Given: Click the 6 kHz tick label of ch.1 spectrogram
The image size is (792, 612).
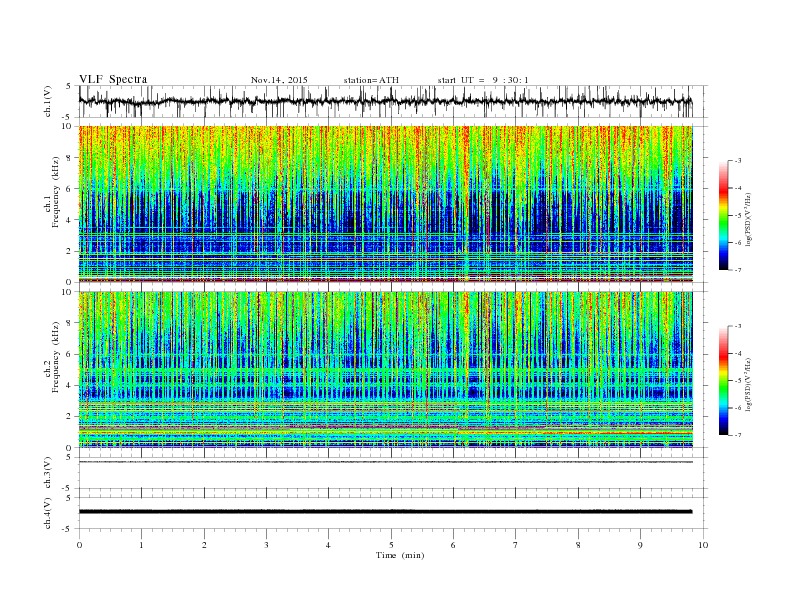Looking at the screenshot, I should tap(70, 189).
